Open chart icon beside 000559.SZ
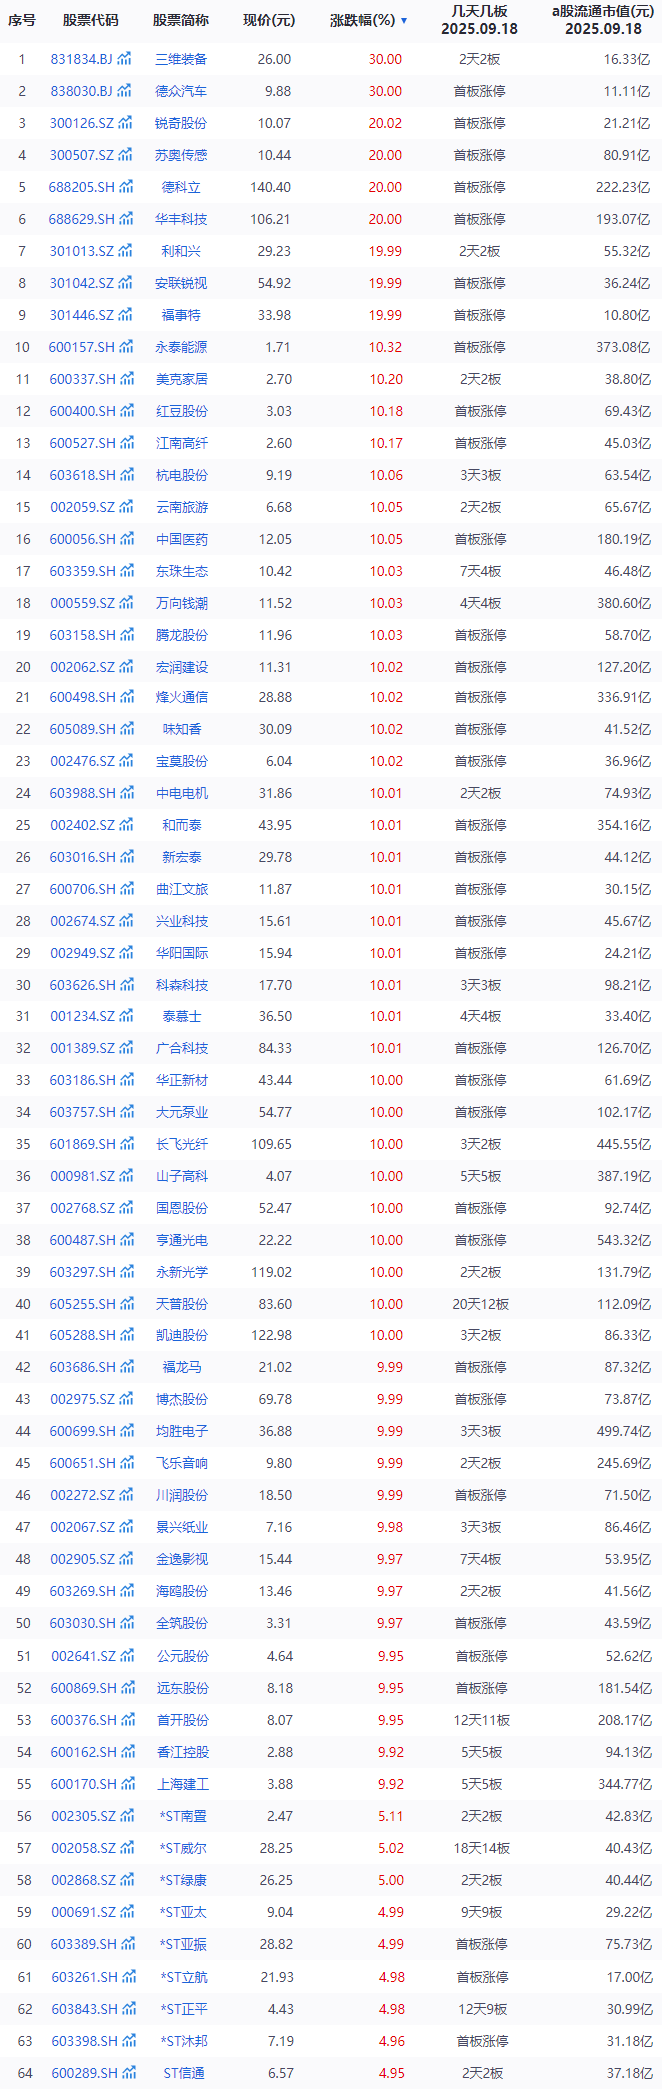 [x=125, y=603]
